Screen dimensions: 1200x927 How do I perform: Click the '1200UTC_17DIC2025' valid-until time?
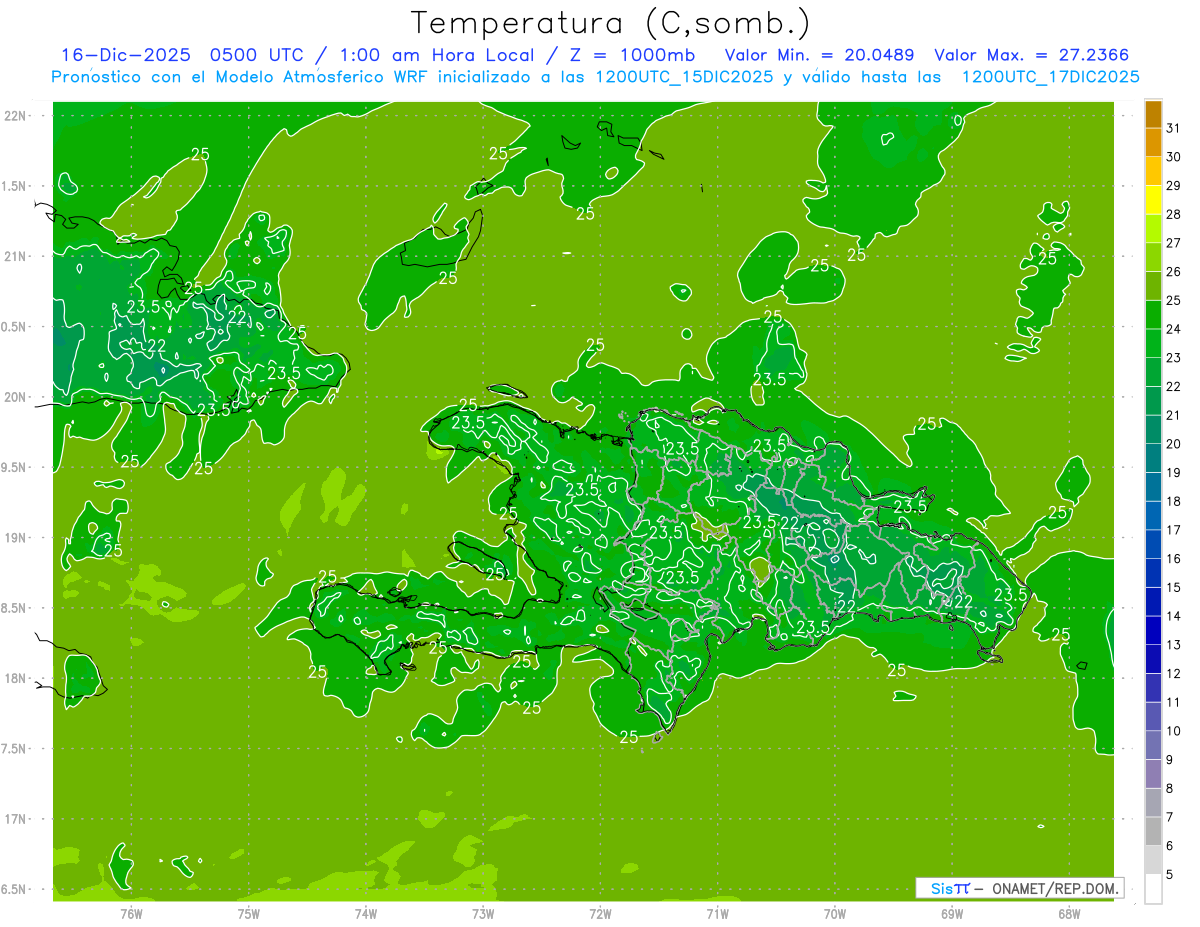pyautogui.click(x=1050, y=77)
